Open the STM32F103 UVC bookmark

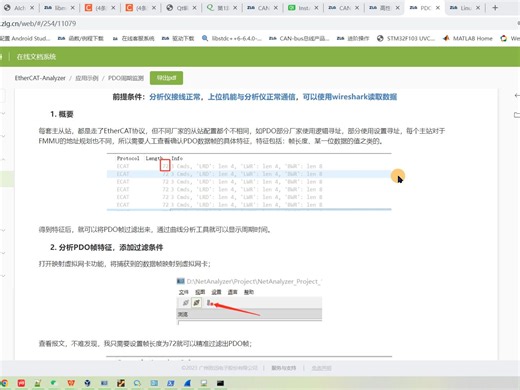tap(406, 38)
